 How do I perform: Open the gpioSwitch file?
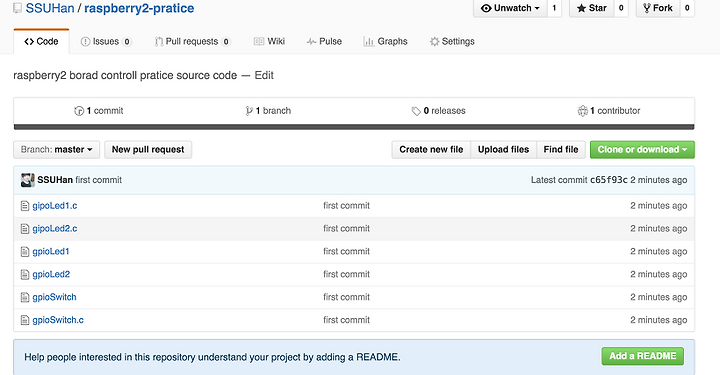click(x=54, y=297)
